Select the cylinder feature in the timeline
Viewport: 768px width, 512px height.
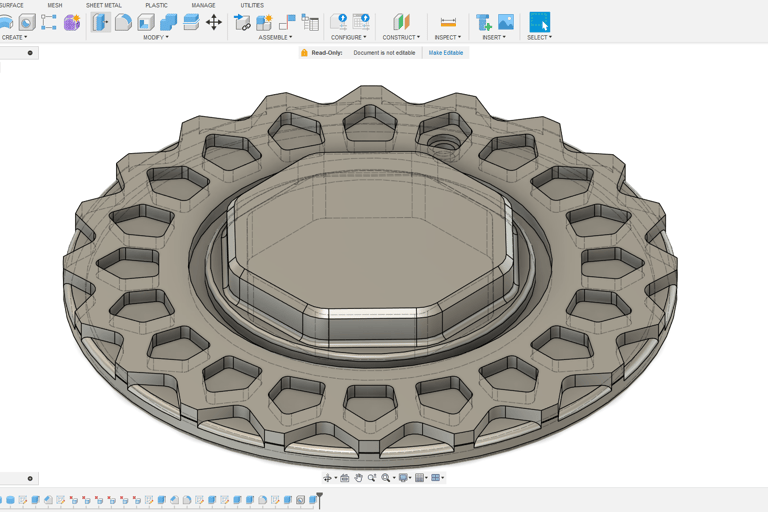(x=10, y=500)
